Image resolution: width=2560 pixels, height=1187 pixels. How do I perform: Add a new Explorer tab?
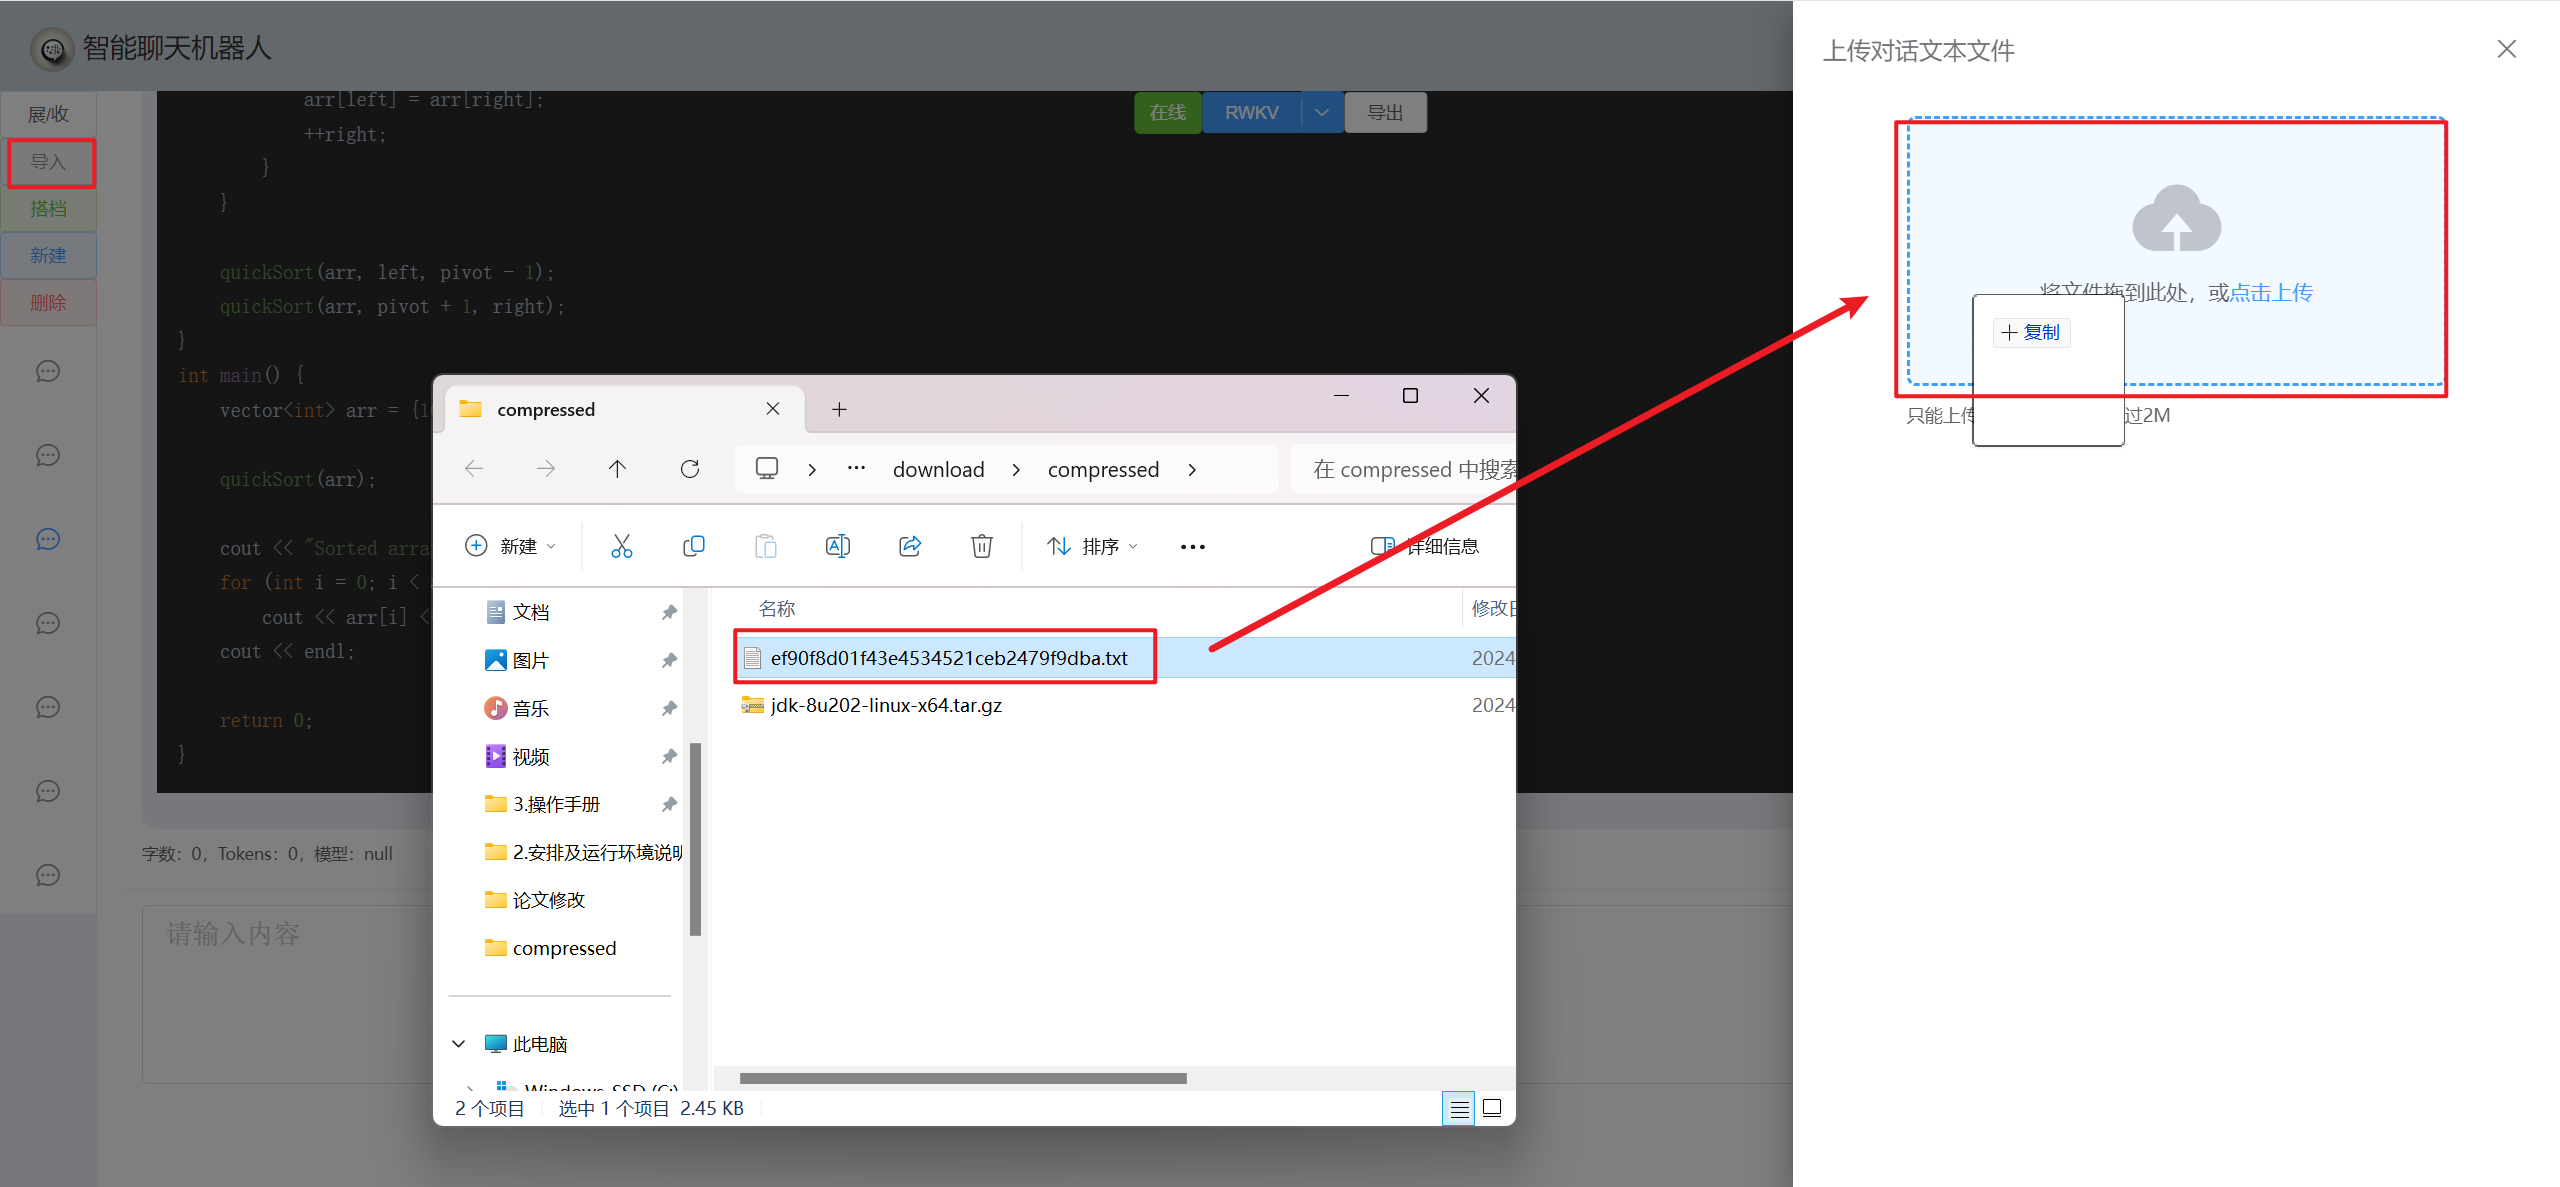pos(839,410)
